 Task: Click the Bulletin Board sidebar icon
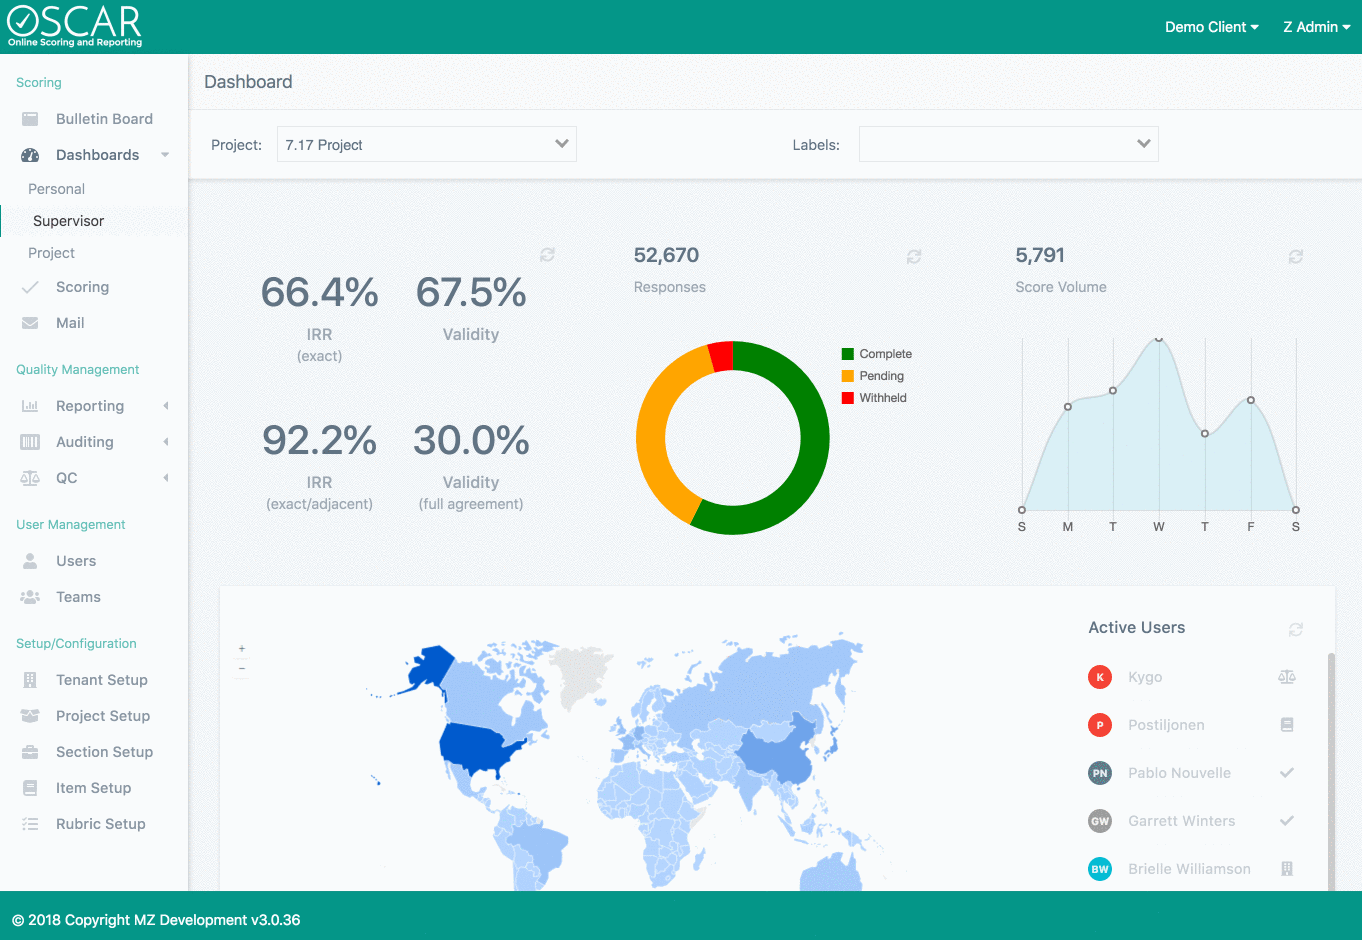(30, 119)
